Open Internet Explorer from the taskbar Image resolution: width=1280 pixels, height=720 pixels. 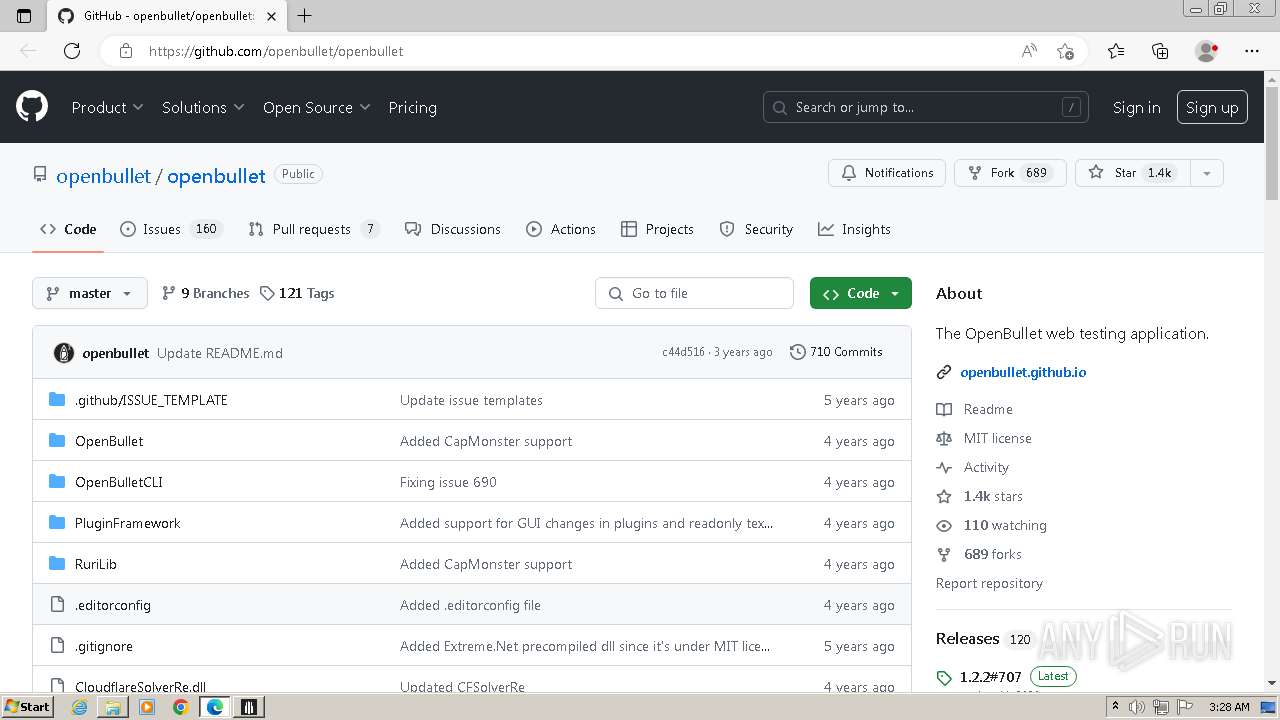coord(80,707)
